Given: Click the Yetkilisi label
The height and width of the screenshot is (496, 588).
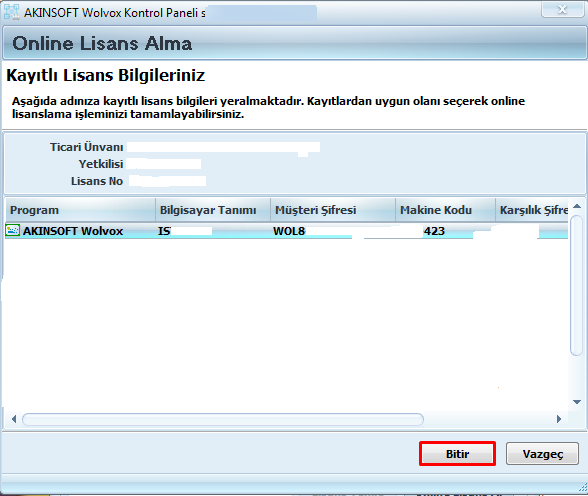Looking at the screenshot, I should (x=100, y=164).
